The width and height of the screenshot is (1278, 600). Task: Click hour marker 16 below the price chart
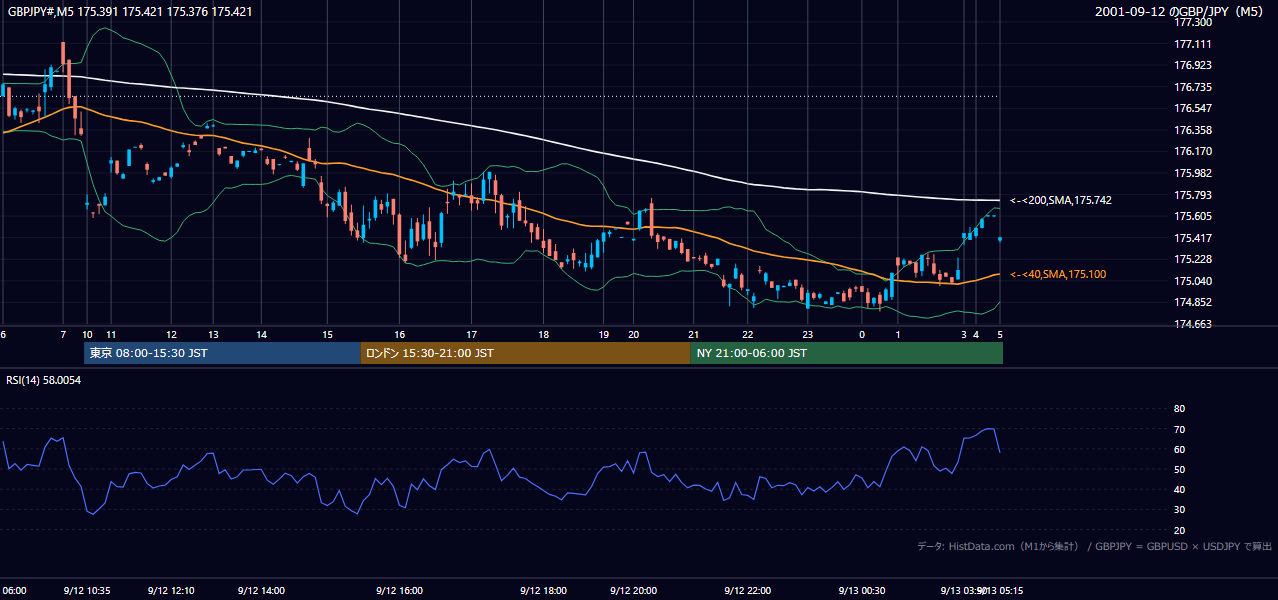coord(399,334)
